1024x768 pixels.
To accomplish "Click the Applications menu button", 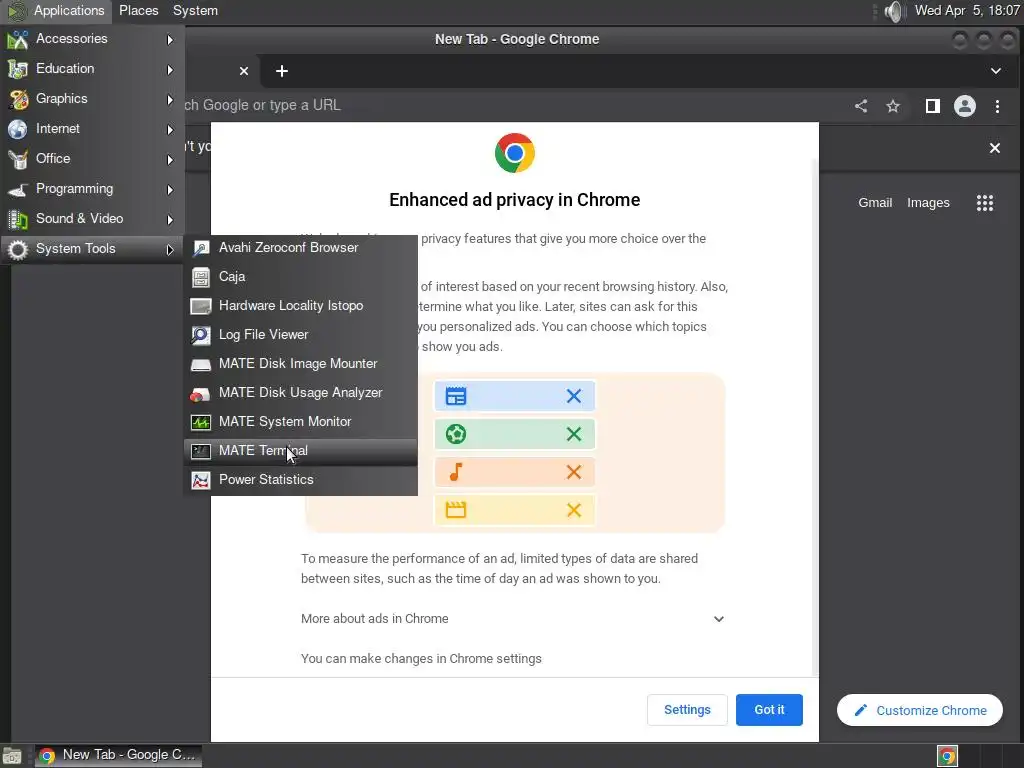I will point(56,10).
